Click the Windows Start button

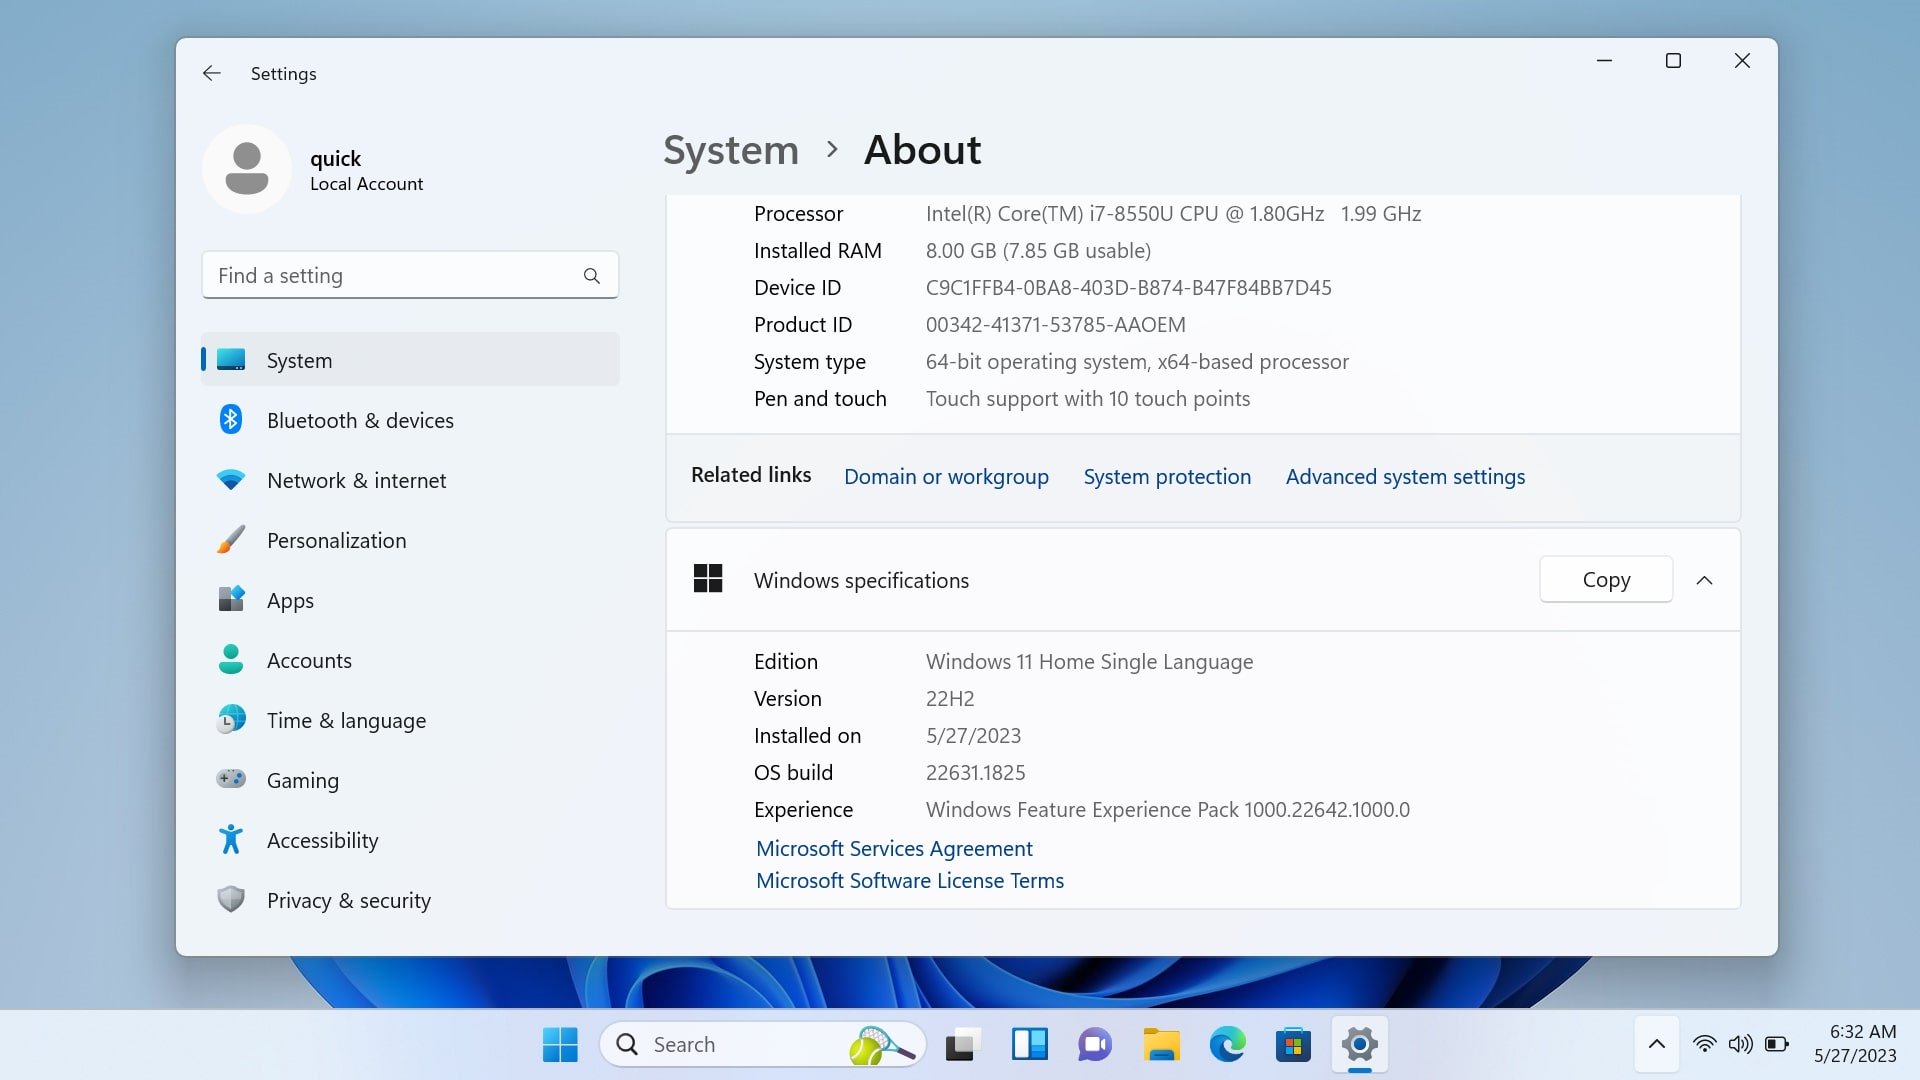click(x=560, y=1043)
